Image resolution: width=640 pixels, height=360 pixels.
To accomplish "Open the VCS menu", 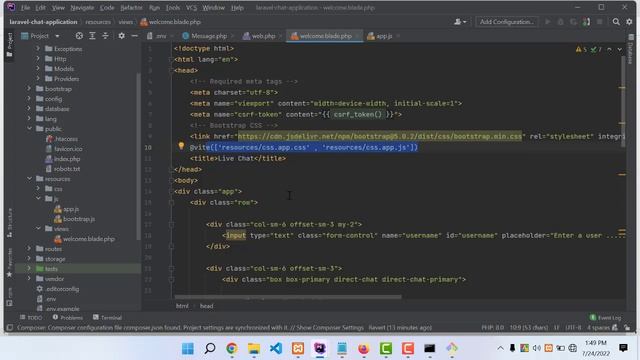I will coord(191,8).
